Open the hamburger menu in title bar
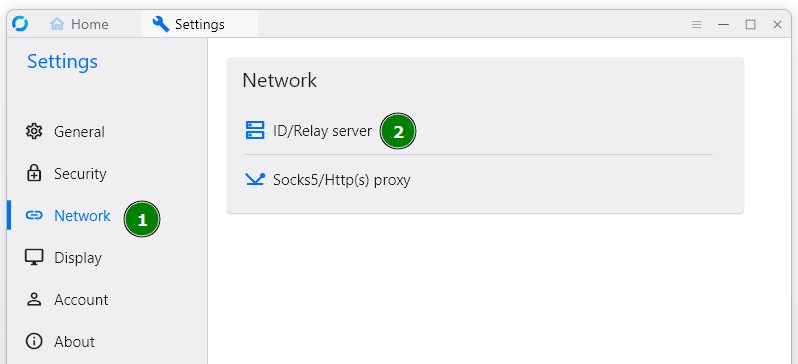 click(696, 24)
